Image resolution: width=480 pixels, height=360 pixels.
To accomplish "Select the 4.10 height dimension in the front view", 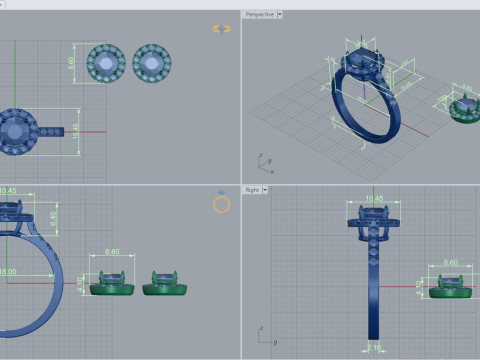I will pyautogui.click(x=80, y=284).
